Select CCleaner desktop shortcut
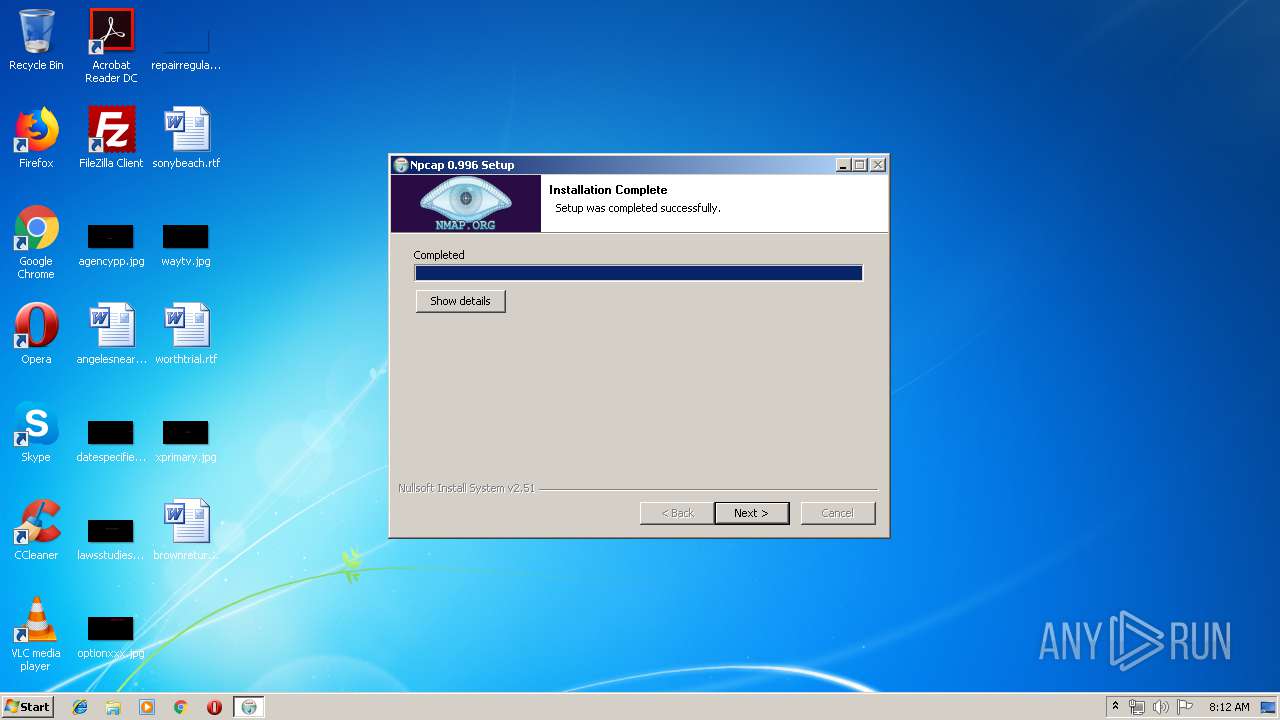Image resolution: width=1280 pixels, height=720 pixels. pyautogui.click(x=36, y=530)
